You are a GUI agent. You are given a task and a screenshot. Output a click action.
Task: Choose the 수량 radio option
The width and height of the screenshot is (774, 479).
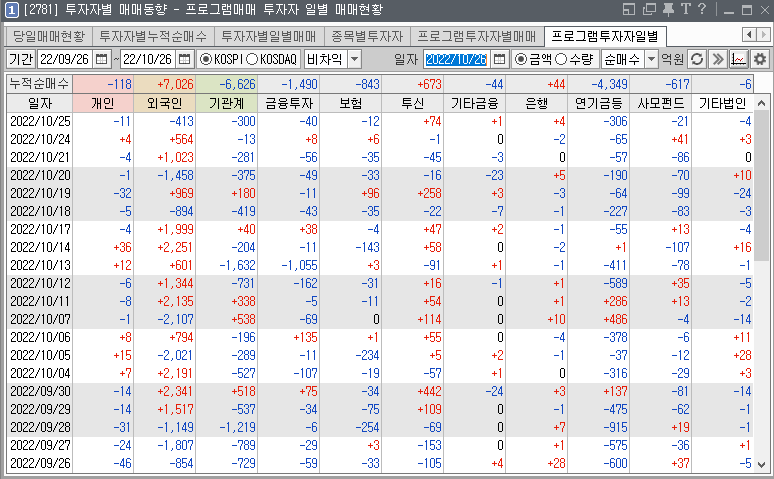click(x=561, y=59)
